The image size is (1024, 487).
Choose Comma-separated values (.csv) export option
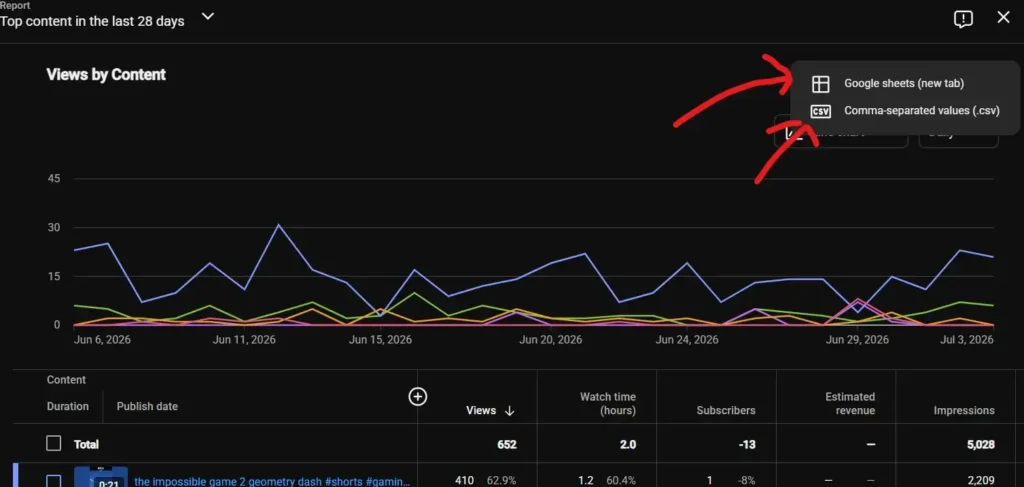tap(904, 111)
